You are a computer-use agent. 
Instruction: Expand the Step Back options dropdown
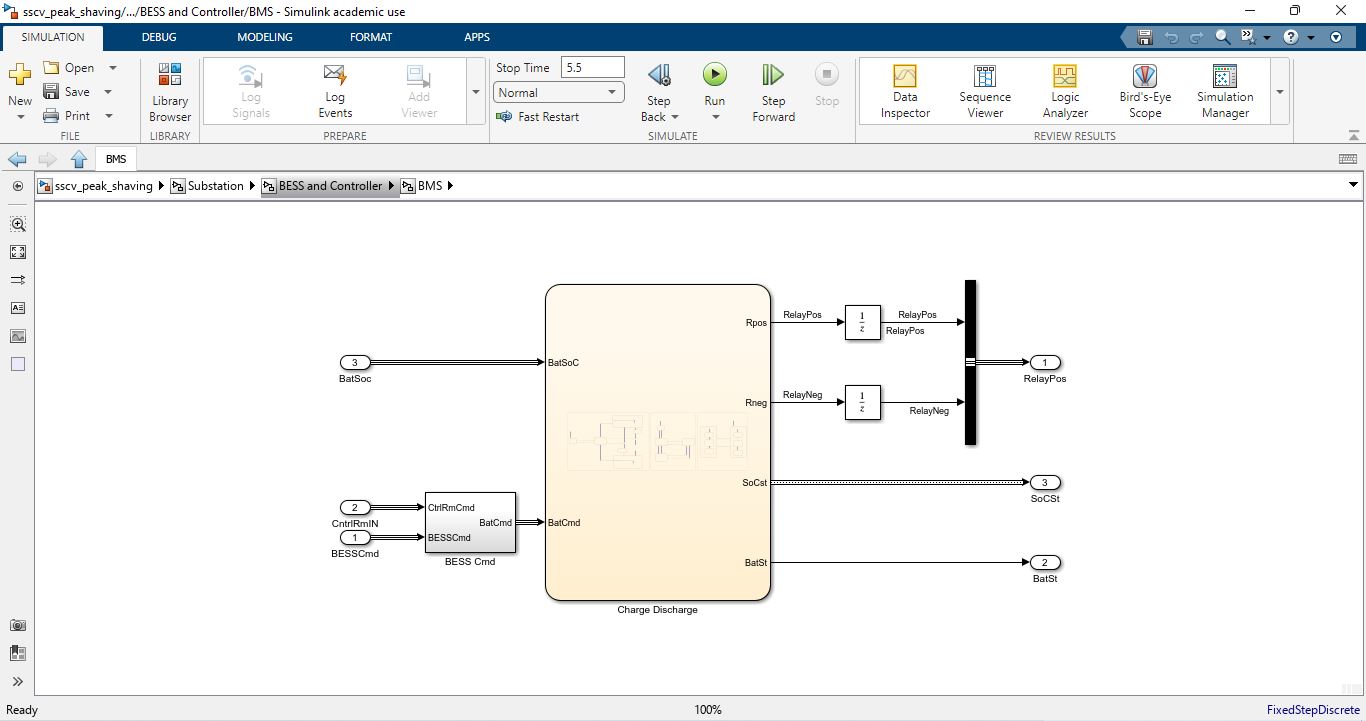point(674,116)
